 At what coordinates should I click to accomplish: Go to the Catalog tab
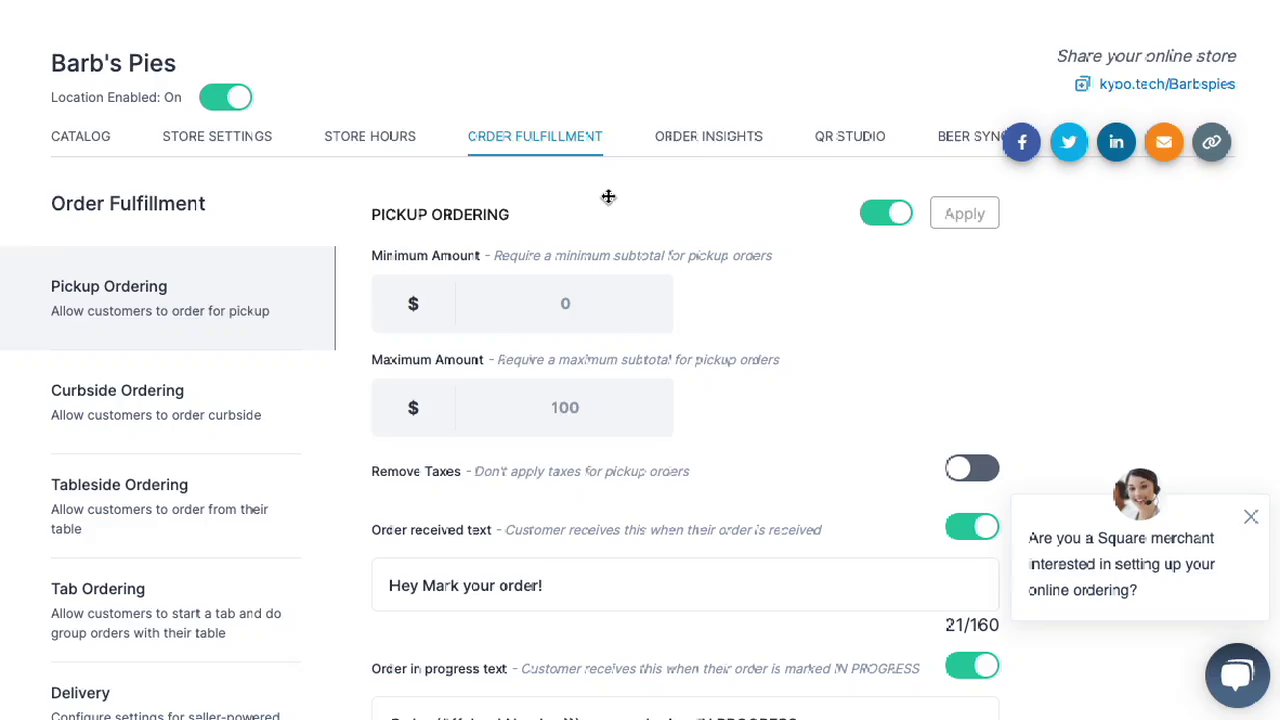click(81, 136)
